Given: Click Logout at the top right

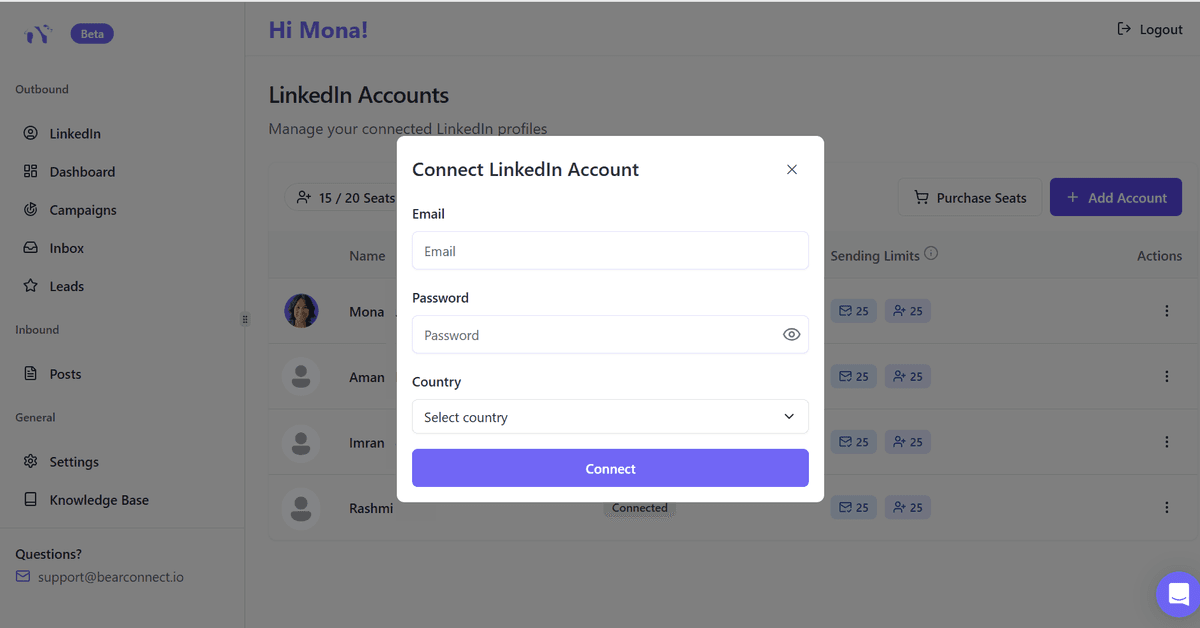Looking at the screenshot, I should coord(1150,29).
